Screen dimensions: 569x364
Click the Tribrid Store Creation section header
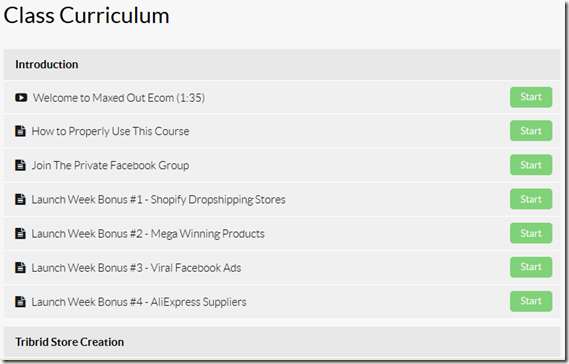pos(282,342)
